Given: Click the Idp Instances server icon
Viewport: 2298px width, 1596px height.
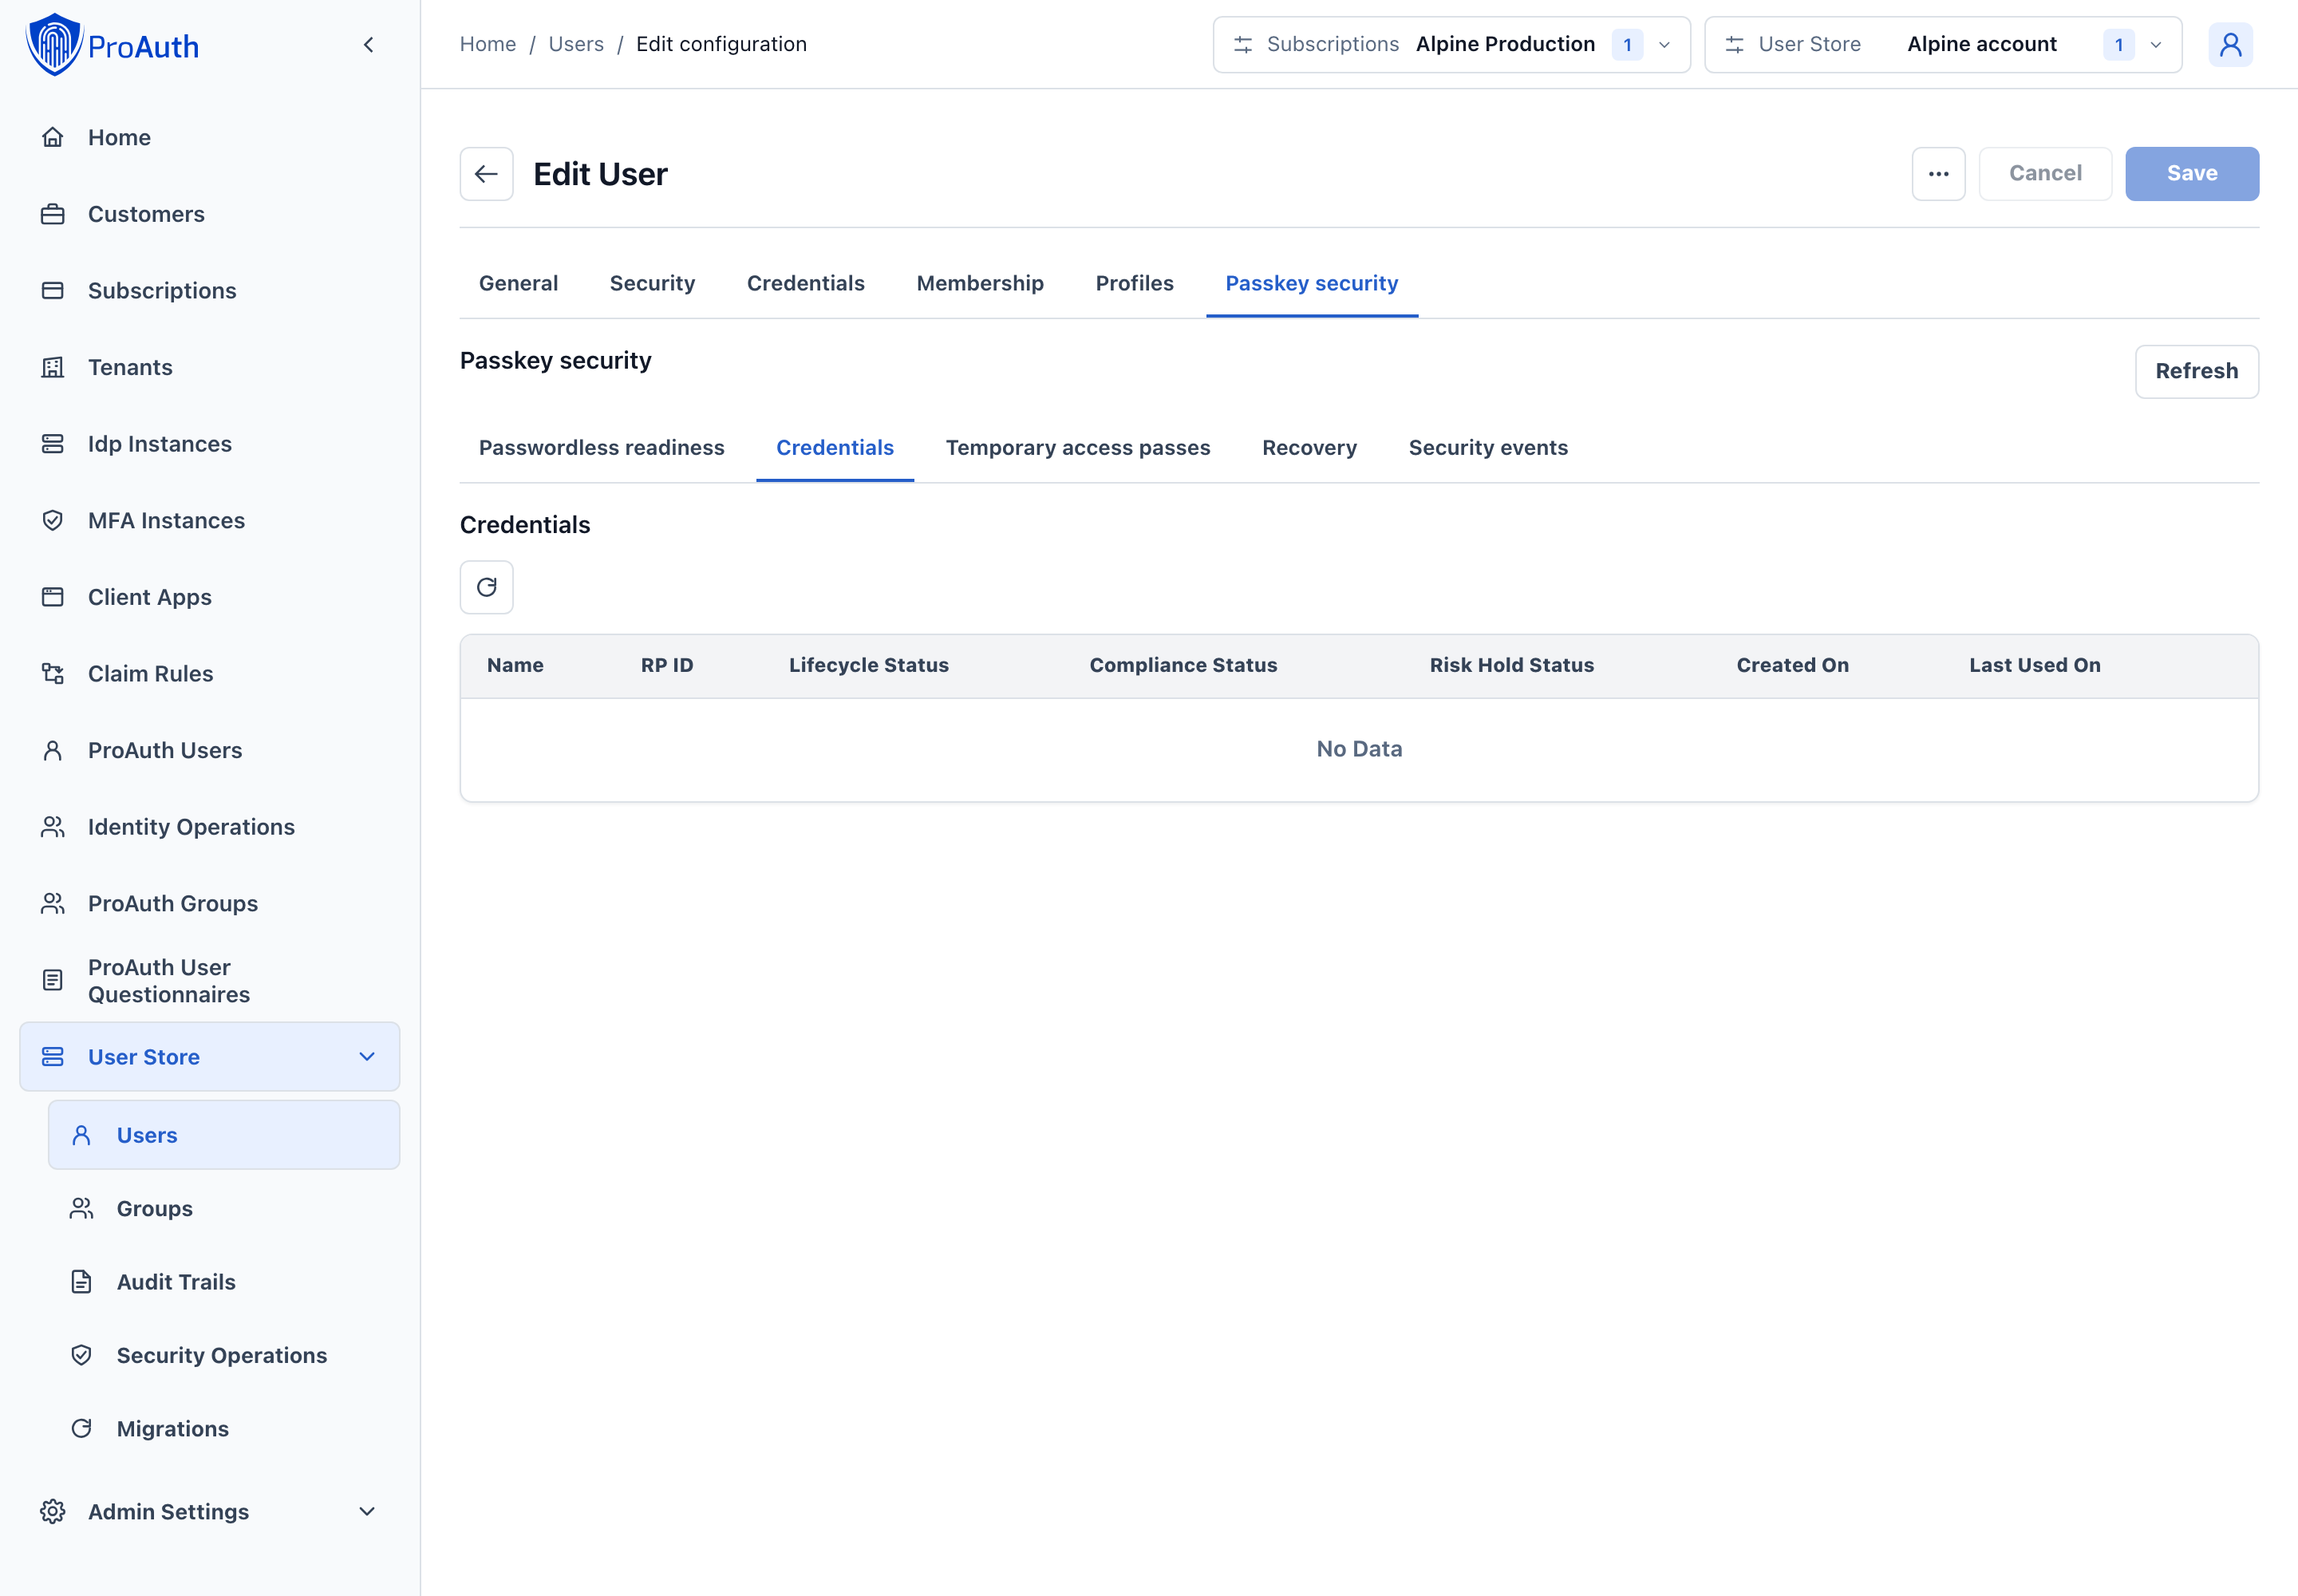Looking at the screenshot, I should click(53, 444).
